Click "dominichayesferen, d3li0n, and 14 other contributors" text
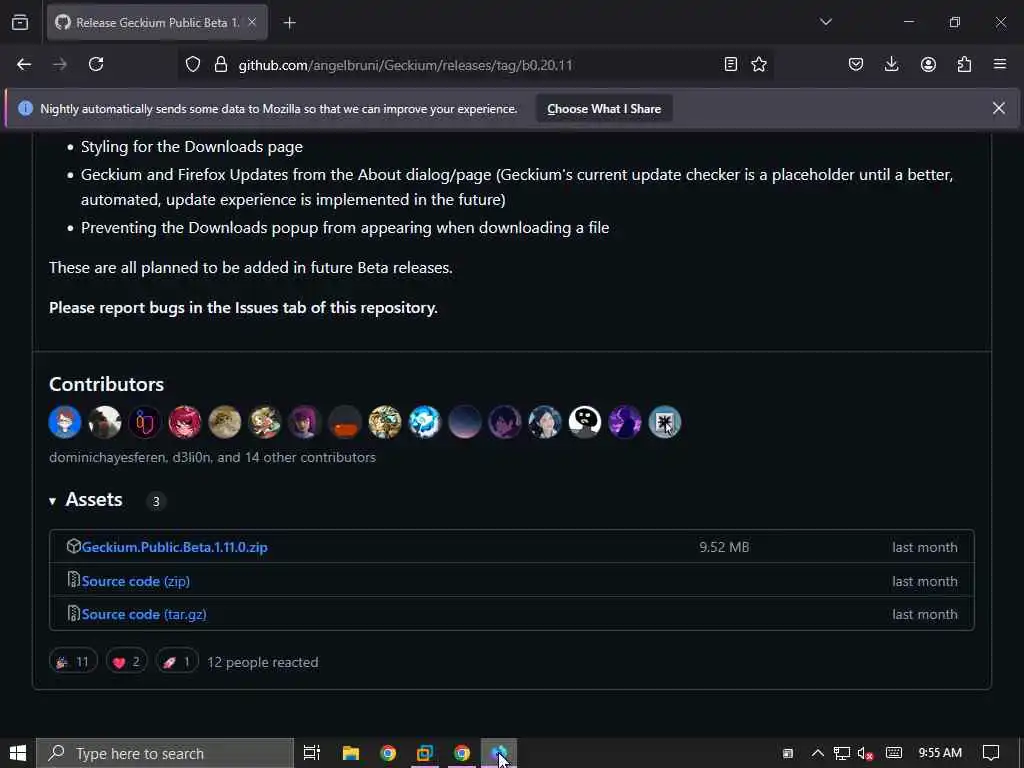This screenshot has width=1024, height=768. point(212,457)
